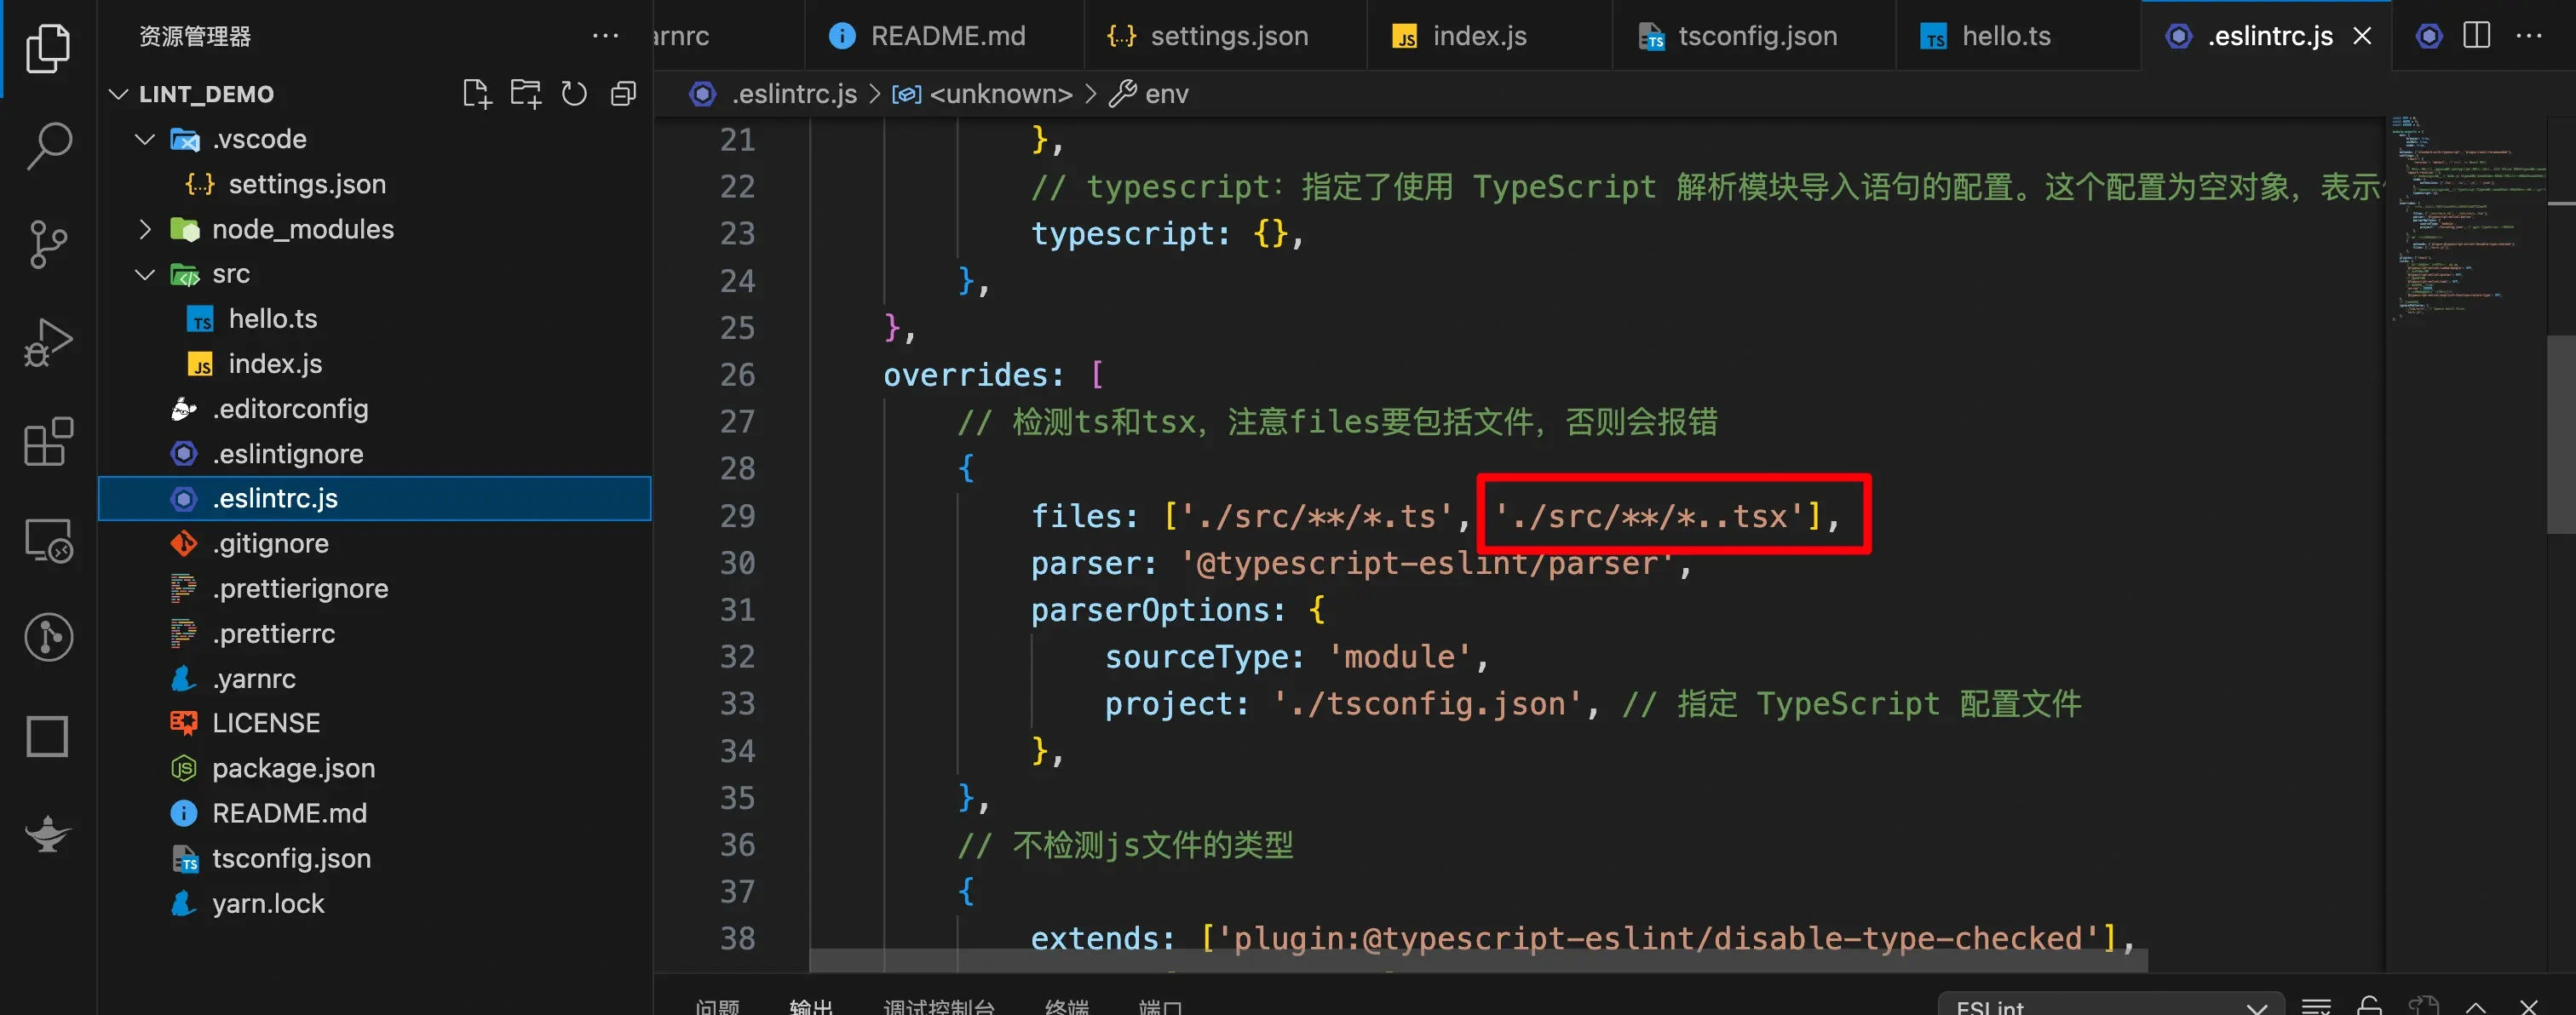Click the env breadcrumb item

tap(1166, 94)
